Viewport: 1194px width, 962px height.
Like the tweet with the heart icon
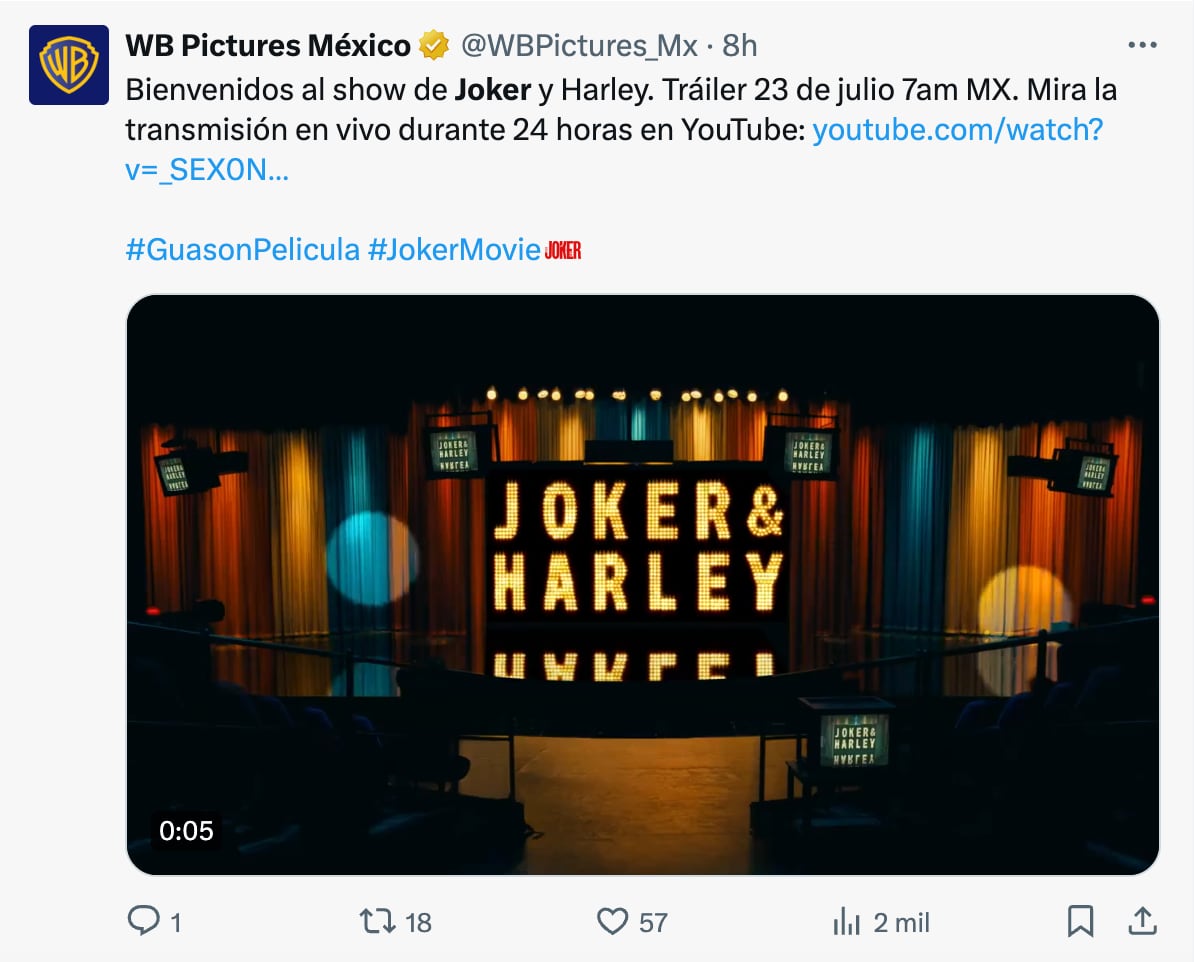click(x=612, y=921)
